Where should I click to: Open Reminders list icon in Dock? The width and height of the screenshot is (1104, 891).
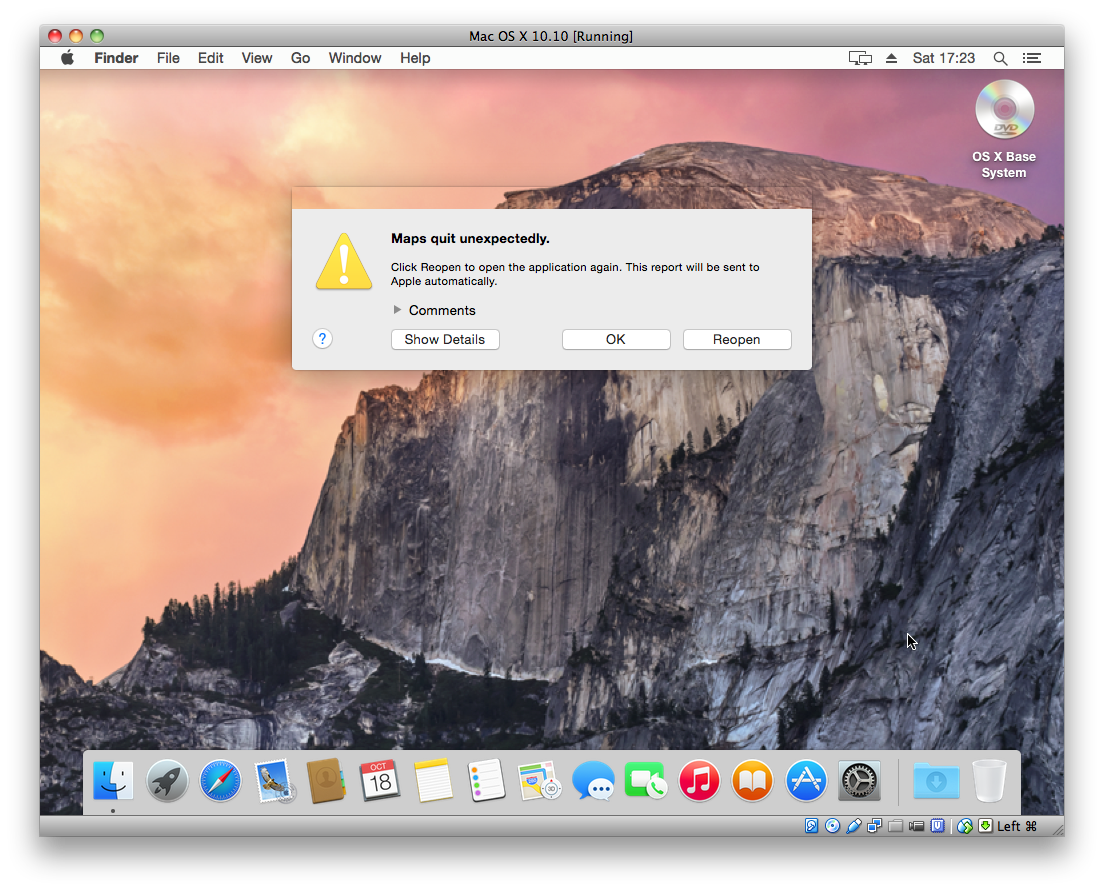[x=487, y=780]
